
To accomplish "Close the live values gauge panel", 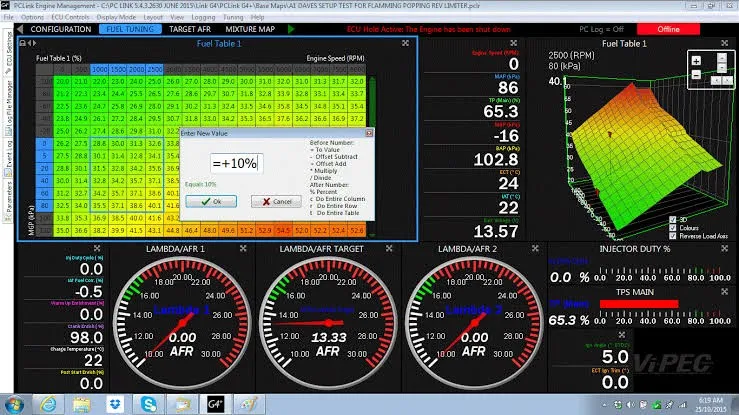I will 514,43.
